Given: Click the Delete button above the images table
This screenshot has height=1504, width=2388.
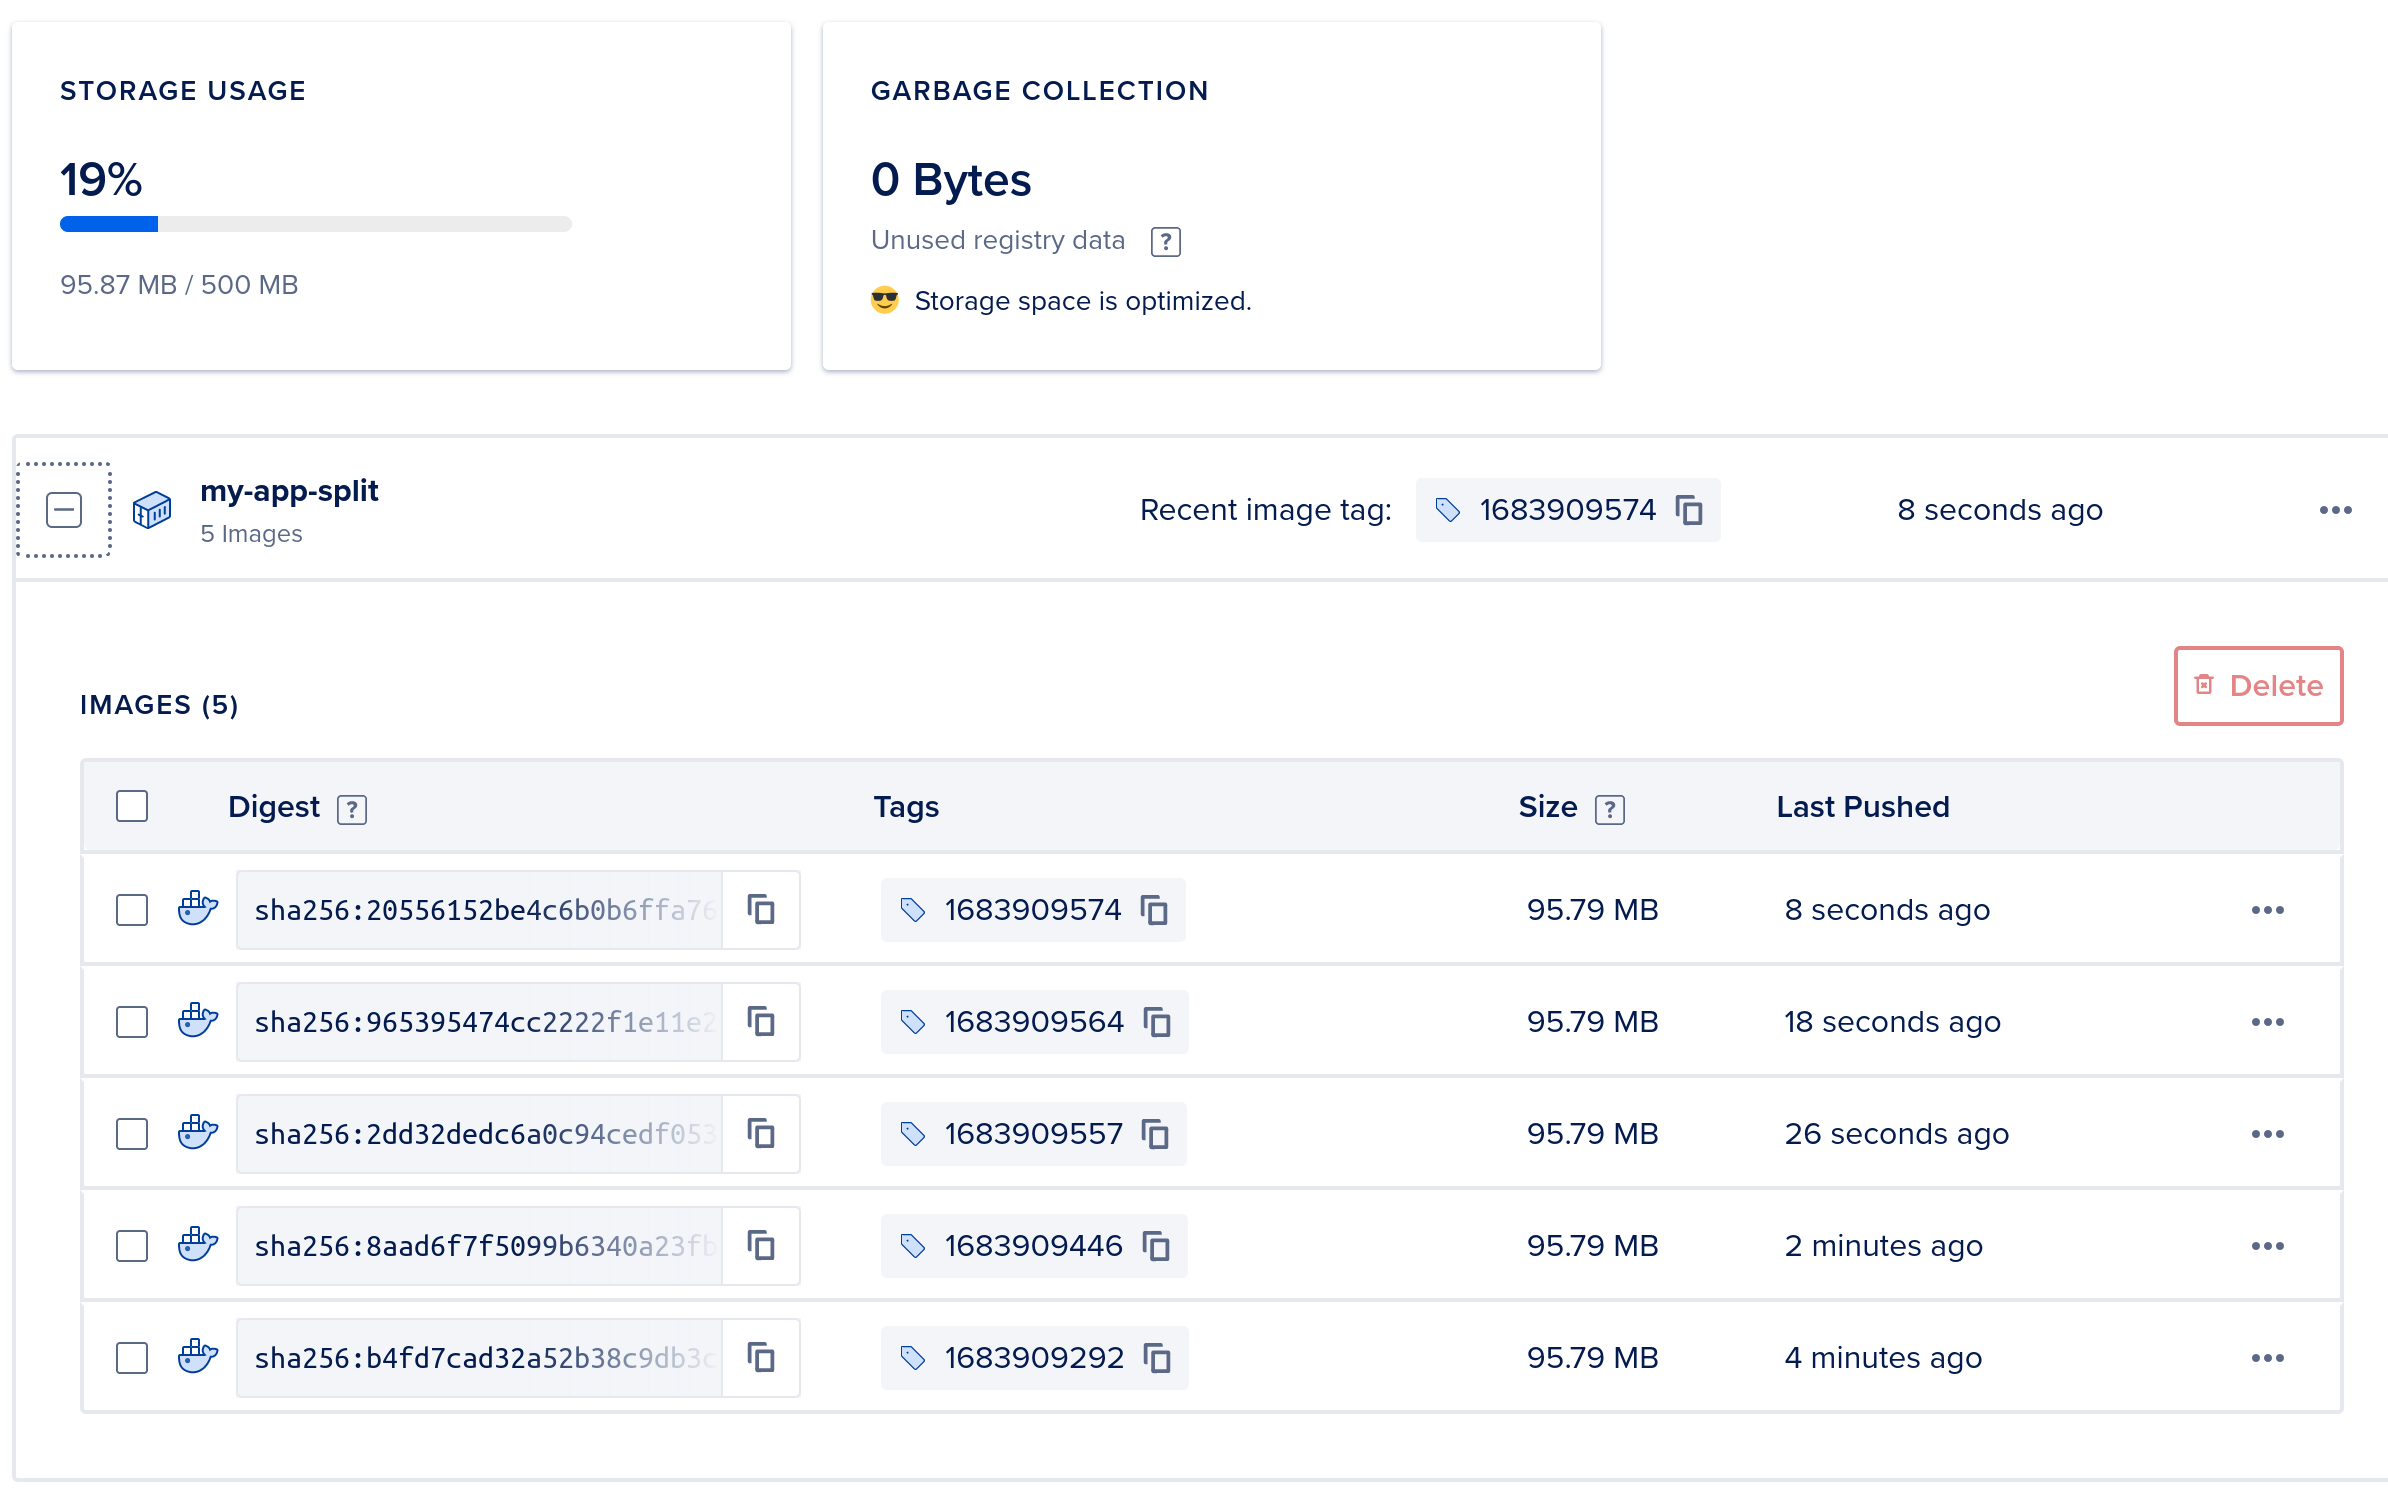Looking at the screenshot, I should 2257,686.
